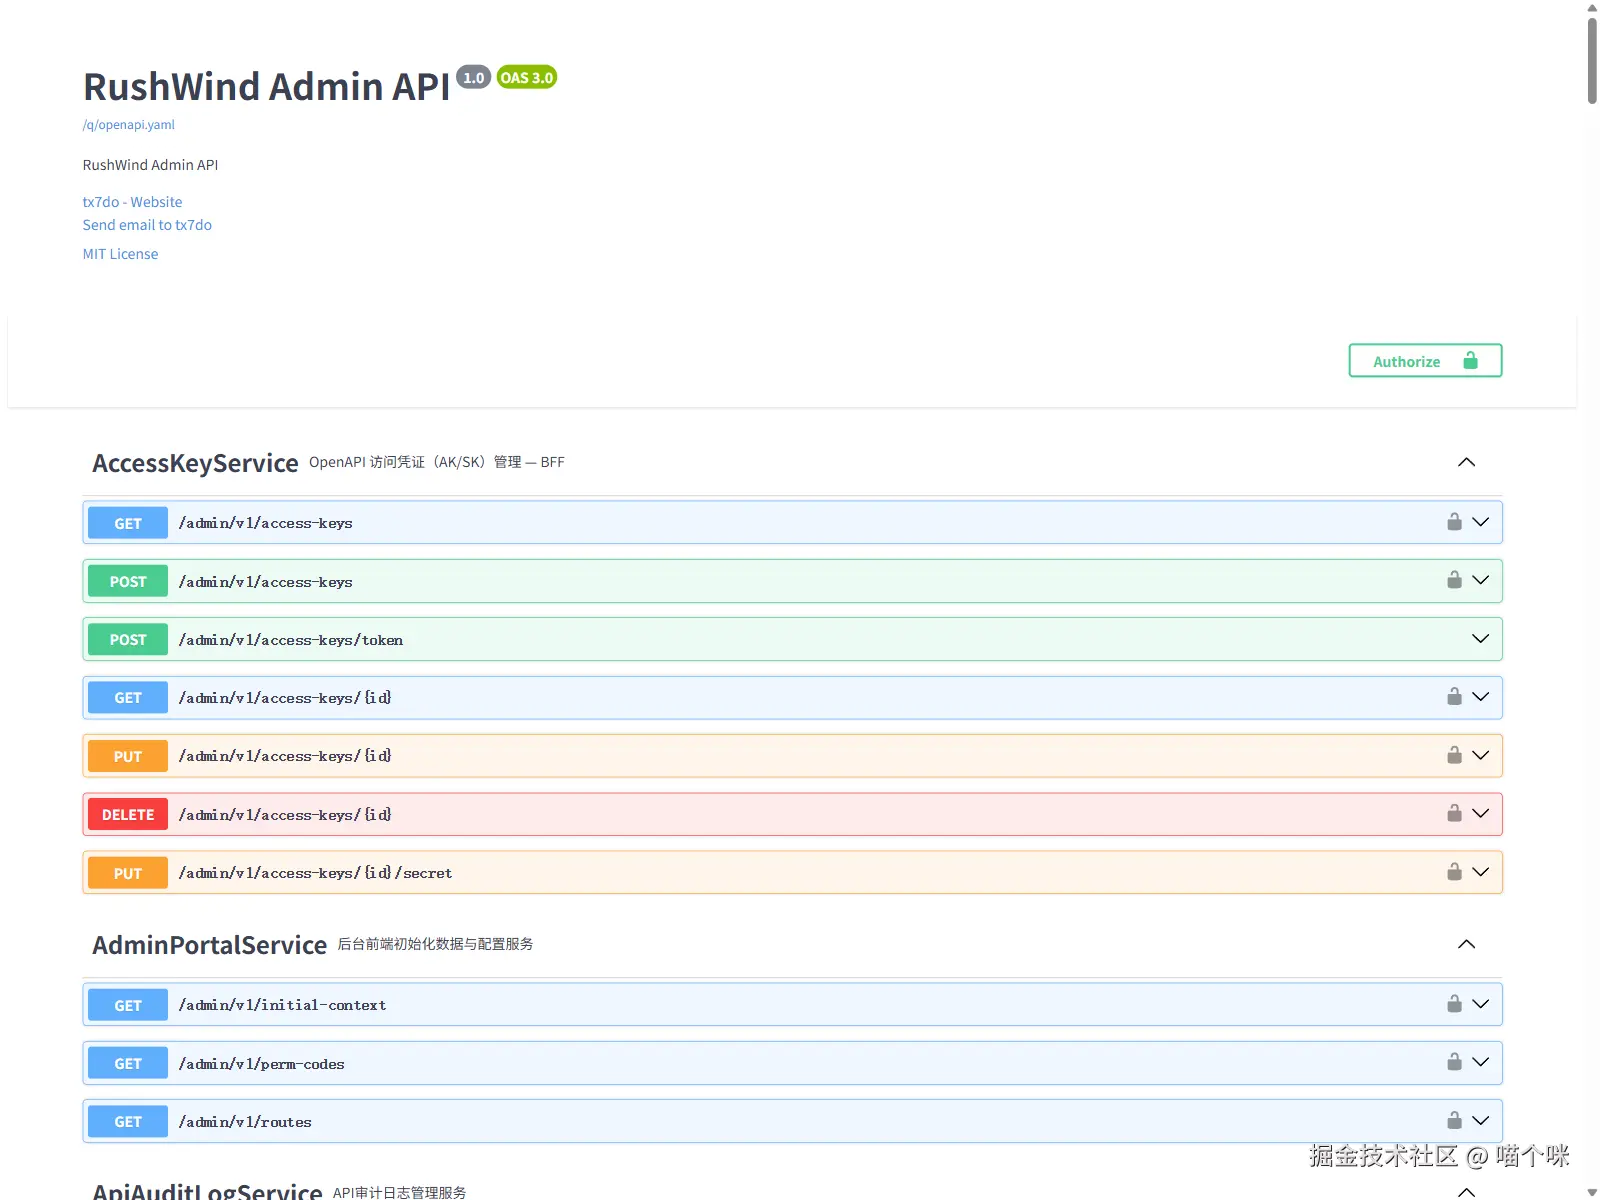This screenshot has width=1600, height=1200.
Task: Click lock icon on GET /admin/v1/routes row
Action: [x=1454, y=1121]
